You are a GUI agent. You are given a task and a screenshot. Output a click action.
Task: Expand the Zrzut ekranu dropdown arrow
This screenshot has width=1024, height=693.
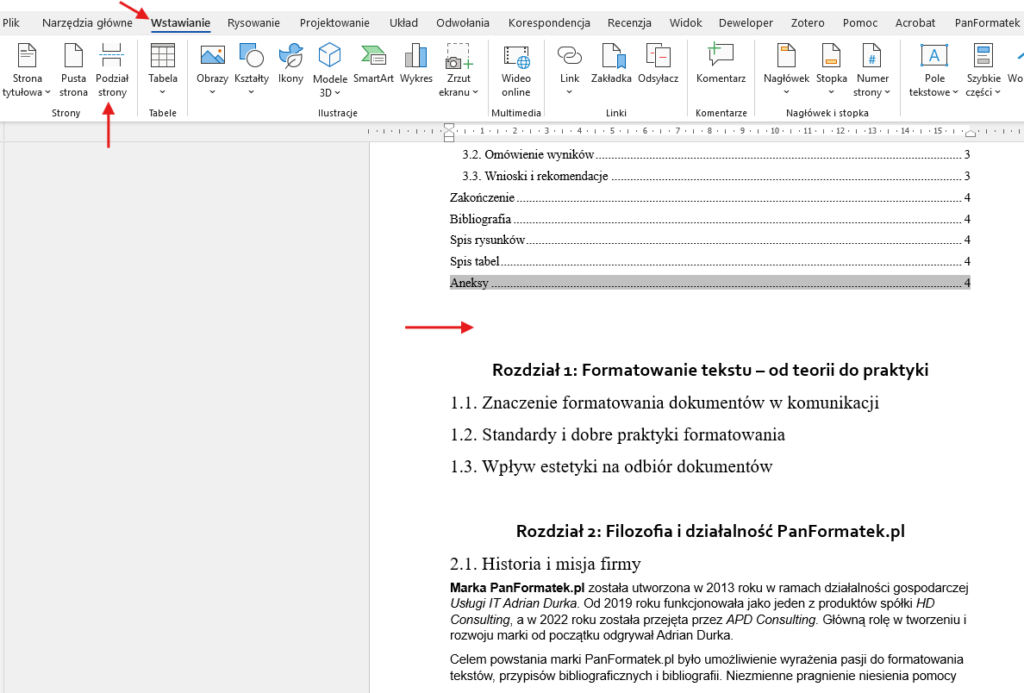(475, 92)
